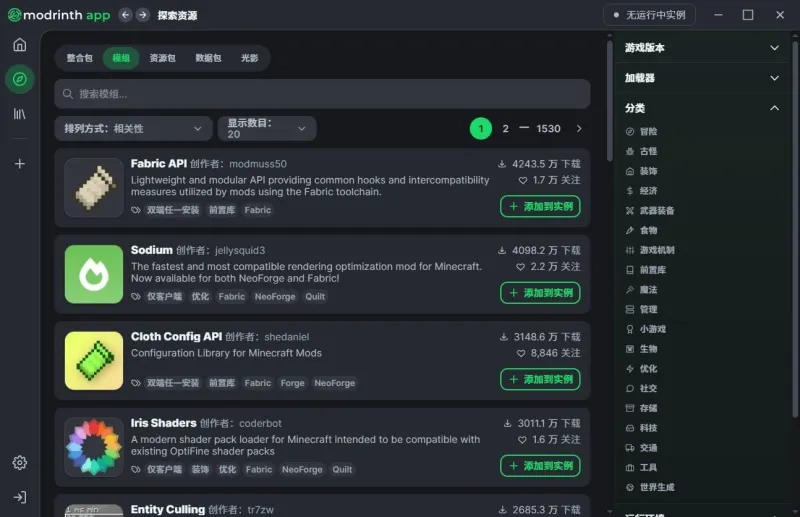This screenshot has height=517, width=800.
Task: Open the Entity Culling title link
Action: tap(168, 509)
